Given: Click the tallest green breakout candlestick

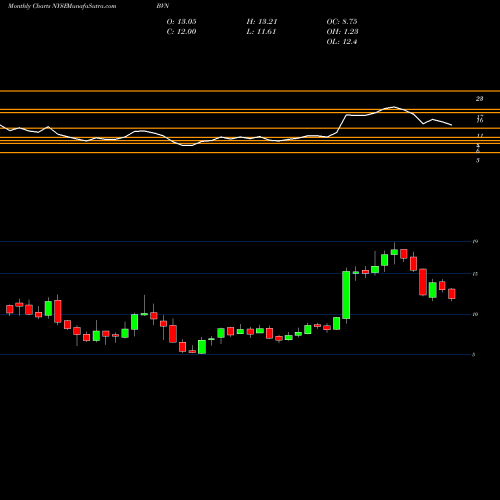Looking at the screenshot, I should (x=346, y=295).
